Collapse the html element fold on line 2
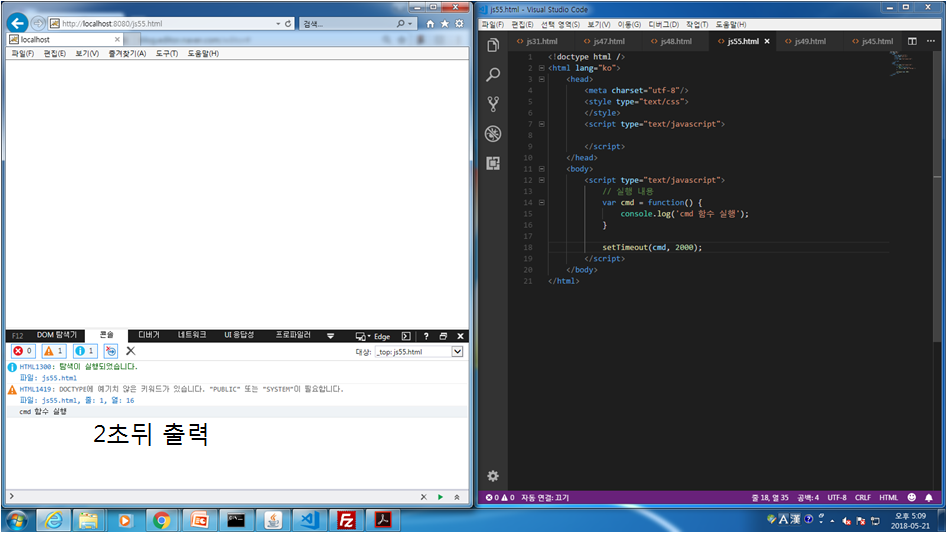 tap(542, 68)
